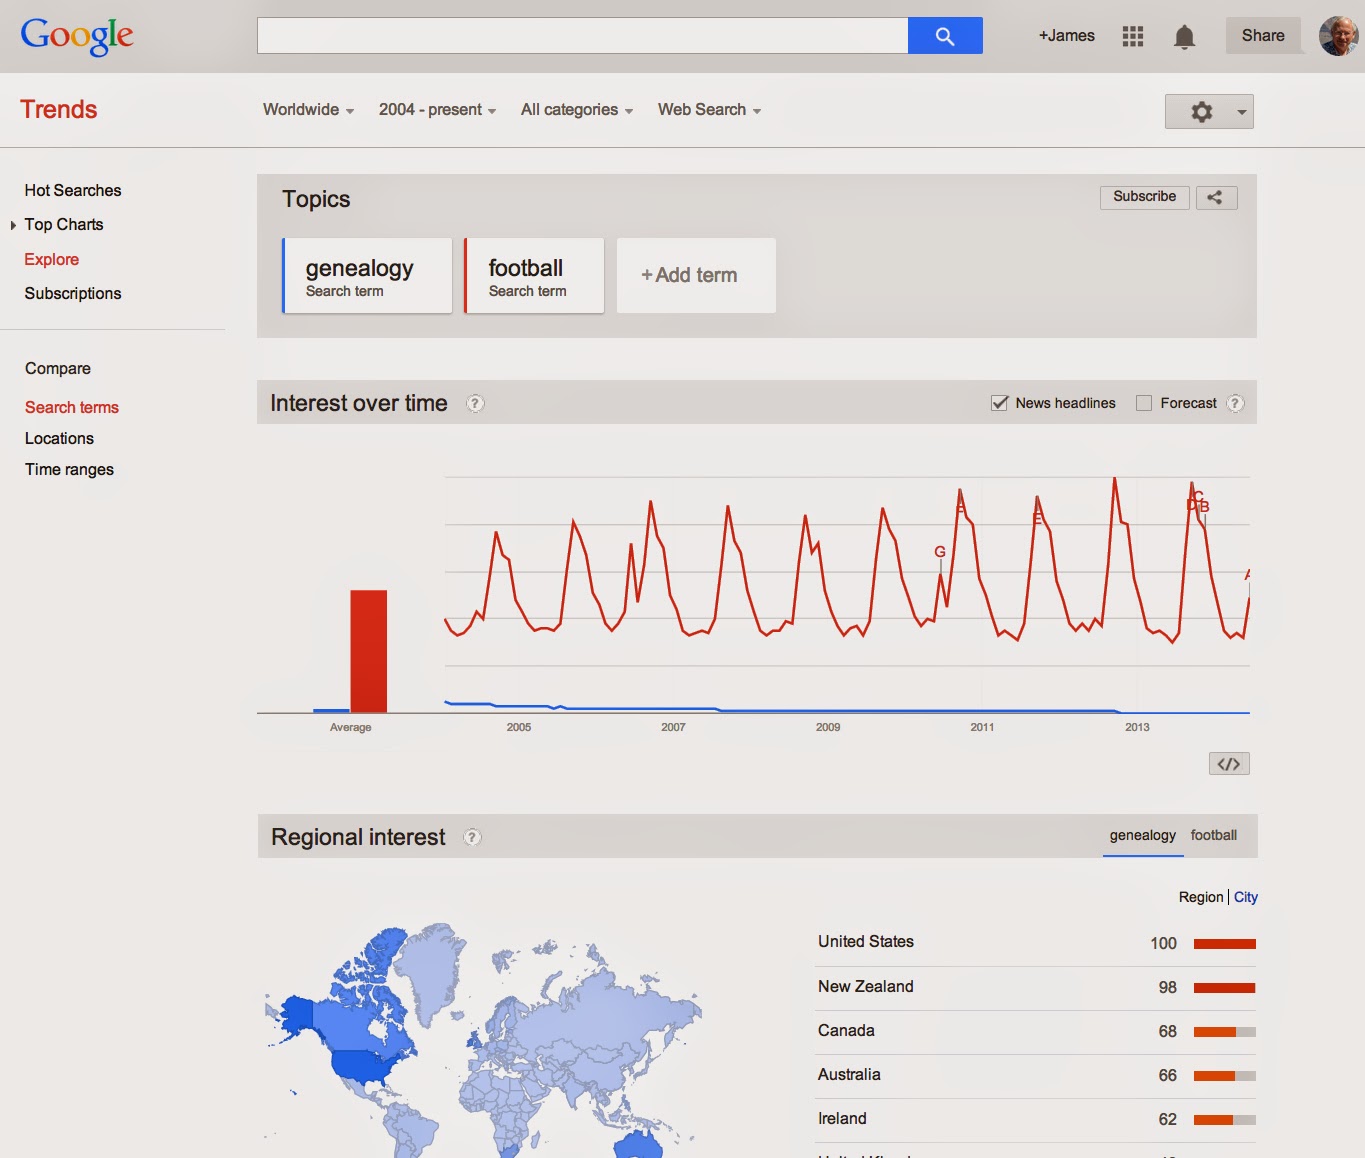Click the blue search magnifier button
1365x1158 pixels.
coord(945,36)
